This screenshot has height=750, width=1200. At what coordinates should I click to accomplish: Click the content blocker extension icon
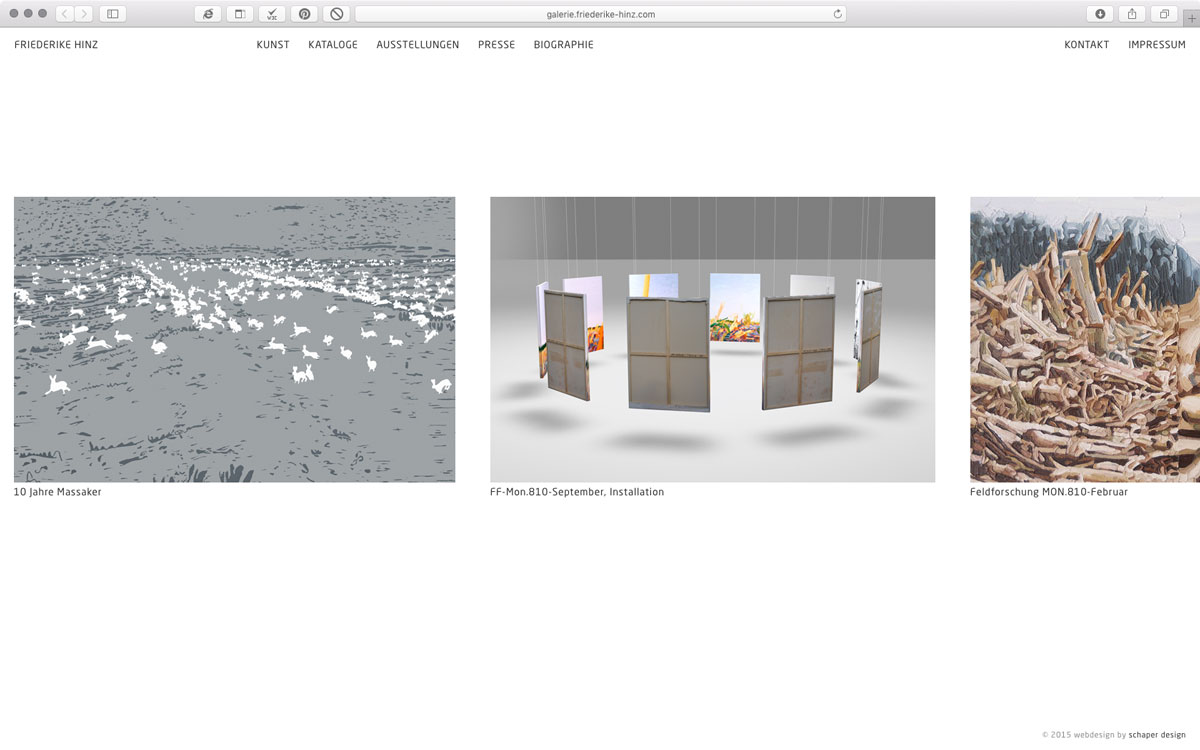tap(336, 14)
